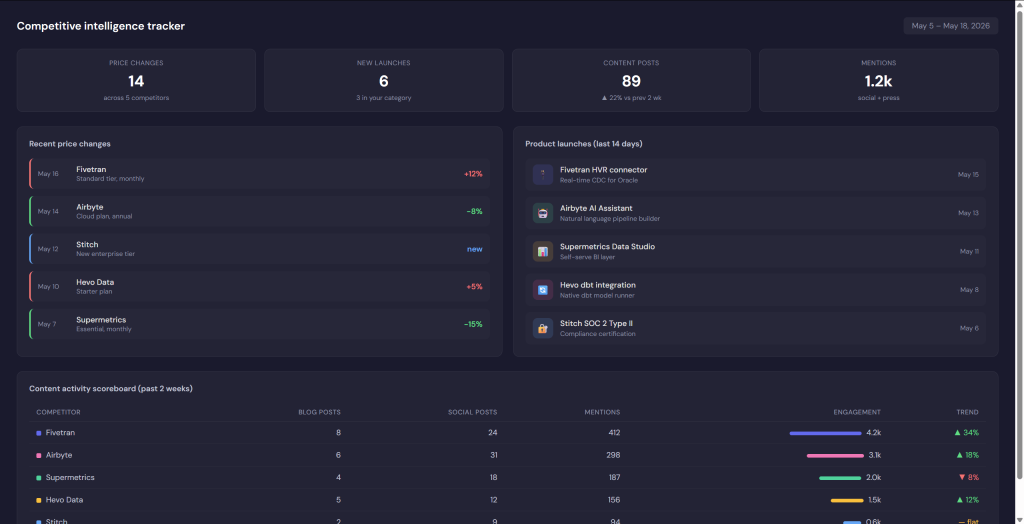
Task: Click the Fivetran engagement bar 4.2k
Action: point(825,433)
